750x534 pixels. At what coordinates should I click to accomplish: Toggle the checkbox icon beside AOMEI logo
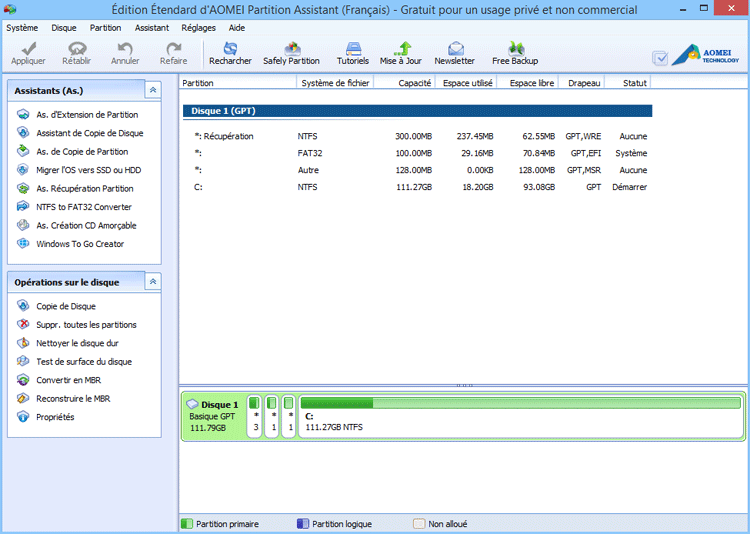660,58
